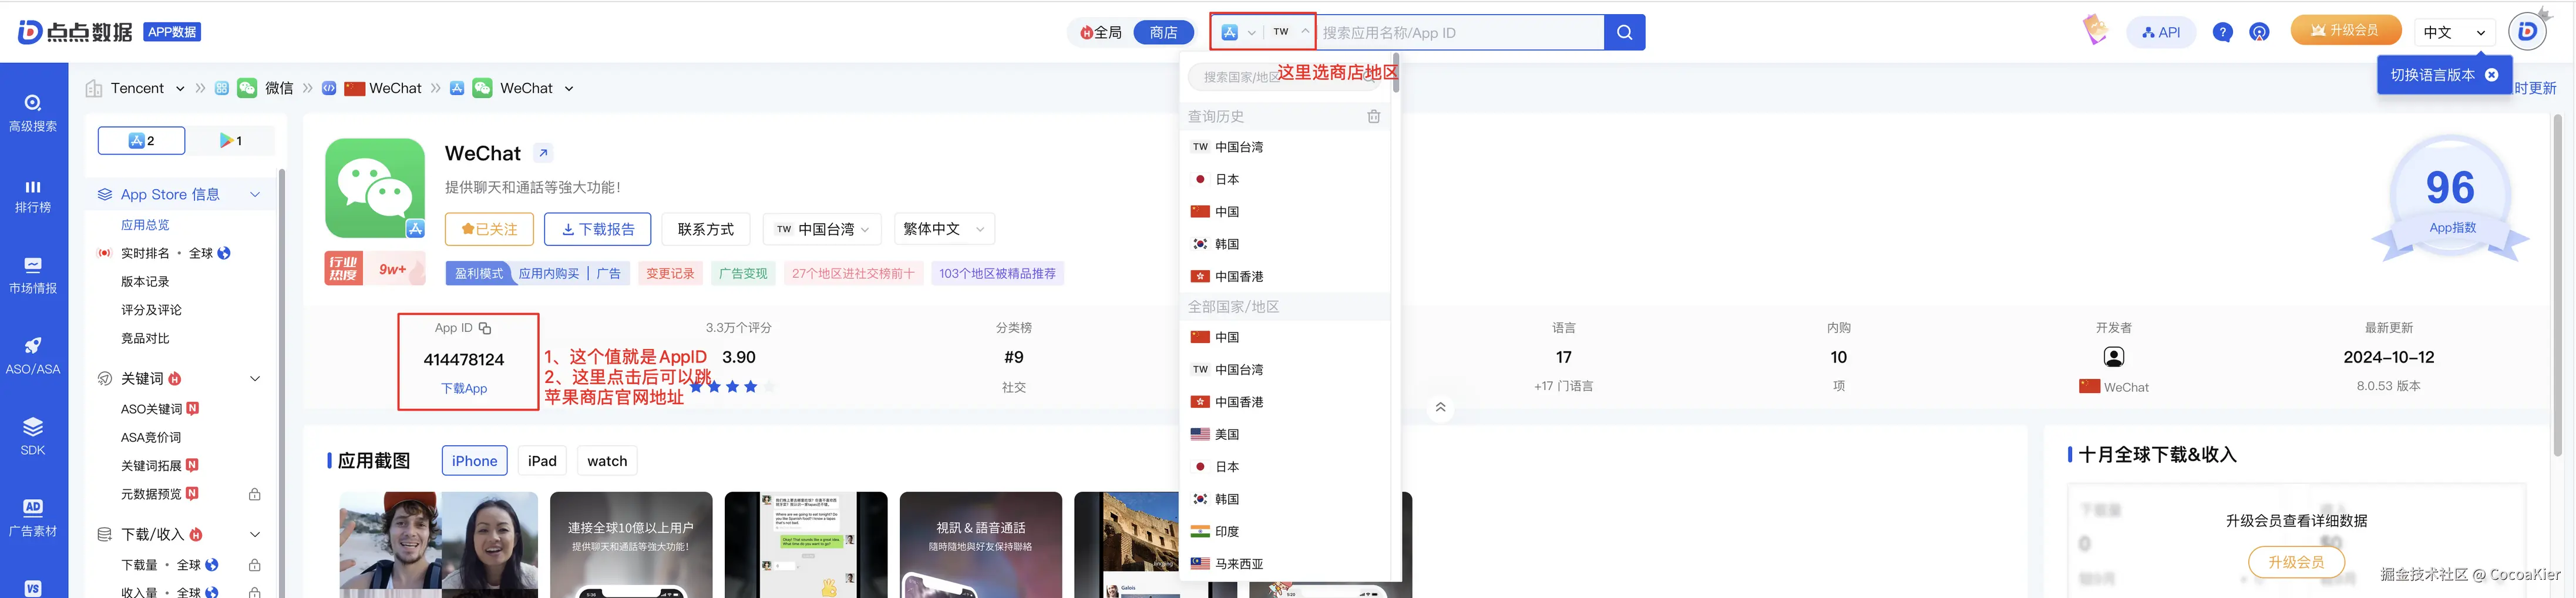Collapse the App Store 信息 section
The height and width of the screenshot is (598, 2576).
tap(255, 194)
